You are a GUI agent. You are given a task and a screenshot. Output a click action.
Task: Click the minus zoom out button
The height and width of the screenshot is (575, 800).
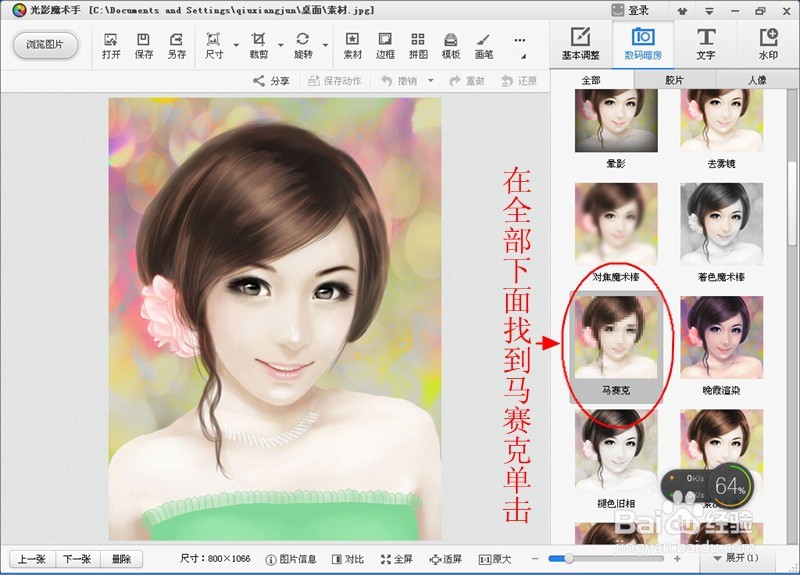point(534,559)
